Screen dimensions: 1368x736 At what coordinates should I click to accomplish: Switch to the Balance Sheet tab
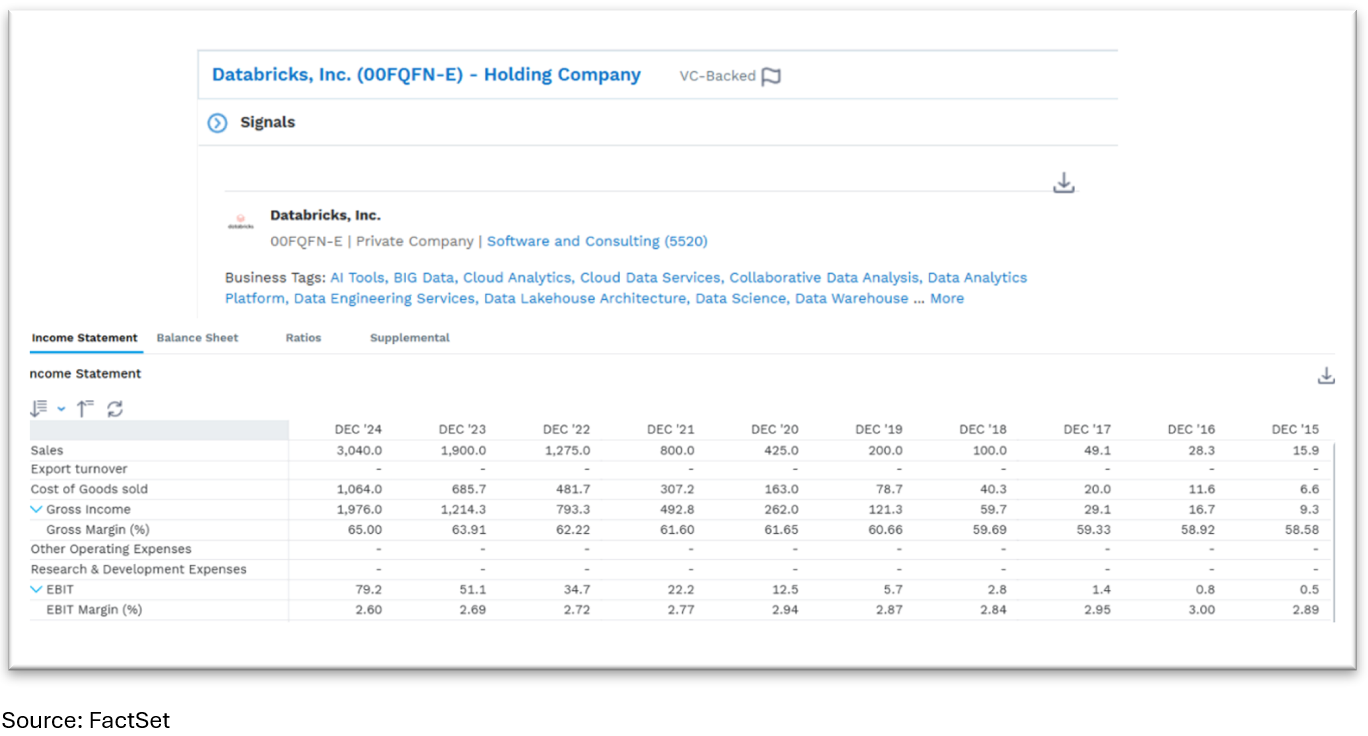(x=198, y=338)
